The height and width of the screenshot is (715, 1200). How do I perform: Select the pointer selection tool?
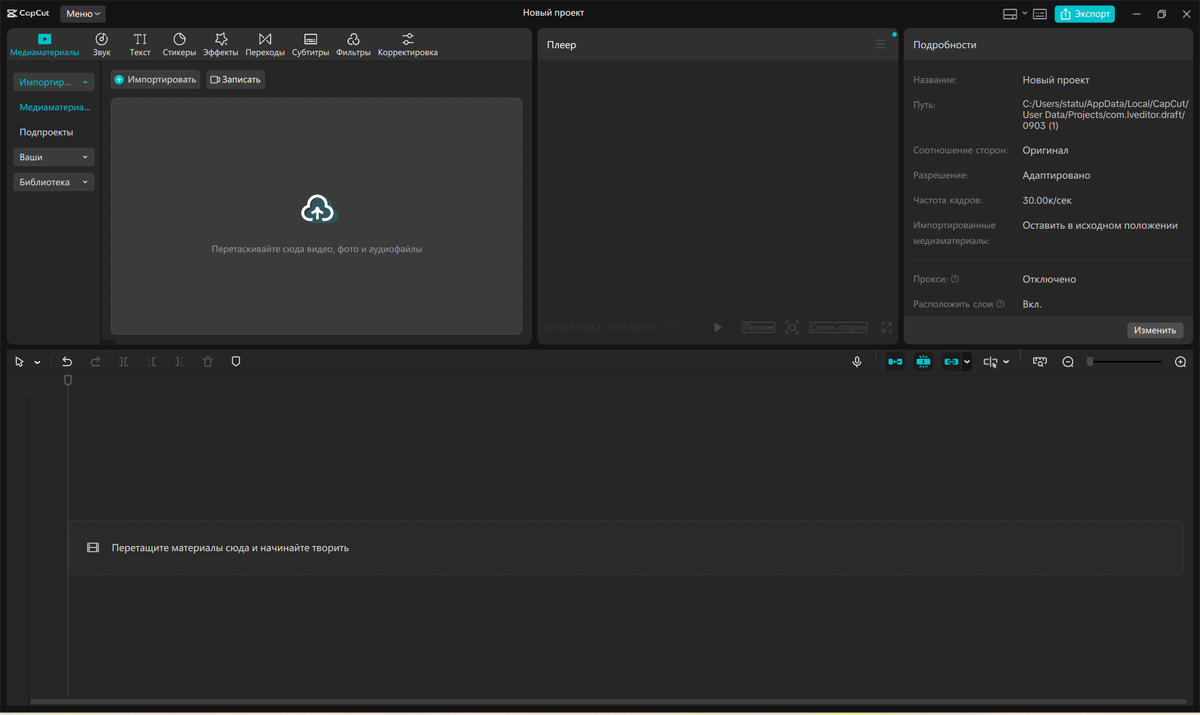[19, 362]
